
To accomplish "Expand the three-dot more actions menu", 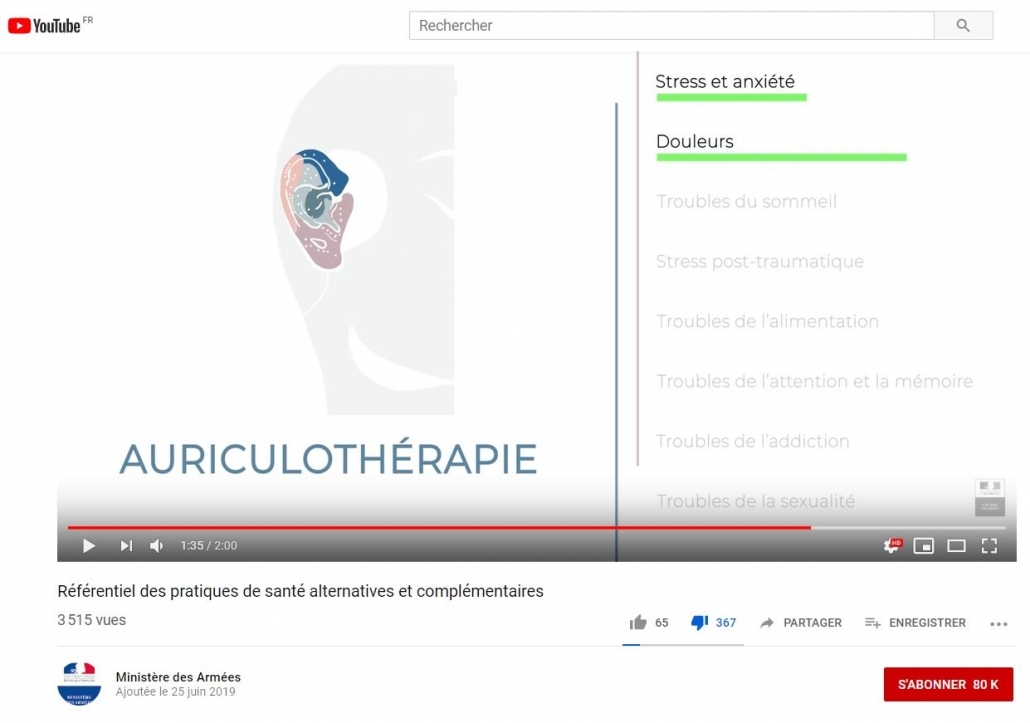I will pos(998,624).
